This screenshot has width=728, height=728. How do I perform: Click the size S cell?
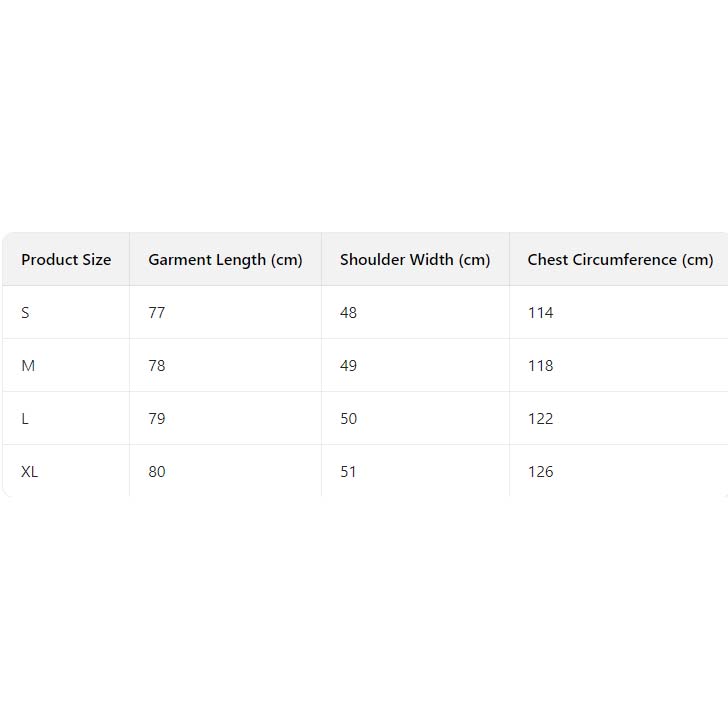pos(25,313)
